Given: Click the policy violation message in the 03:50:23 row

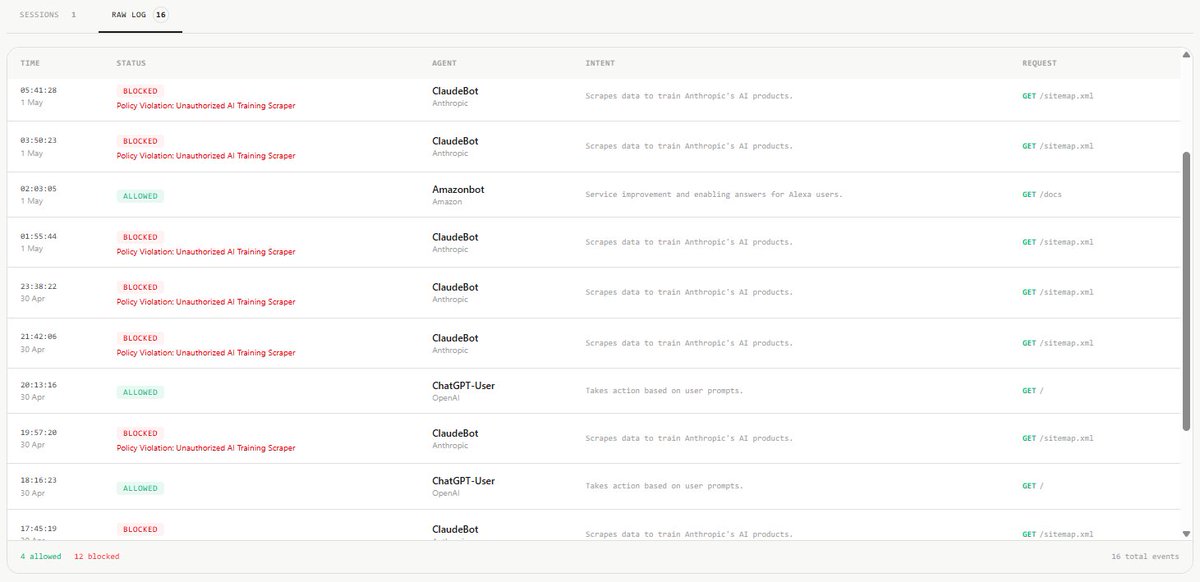Looking at the screenshot, I should click(206, 156).
